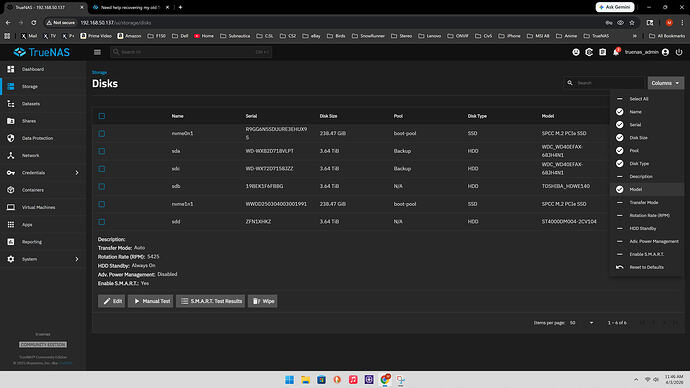690x388 pixels.
Task: Toggle the sidebar hamburger menu
Action: tap(97, 52)
